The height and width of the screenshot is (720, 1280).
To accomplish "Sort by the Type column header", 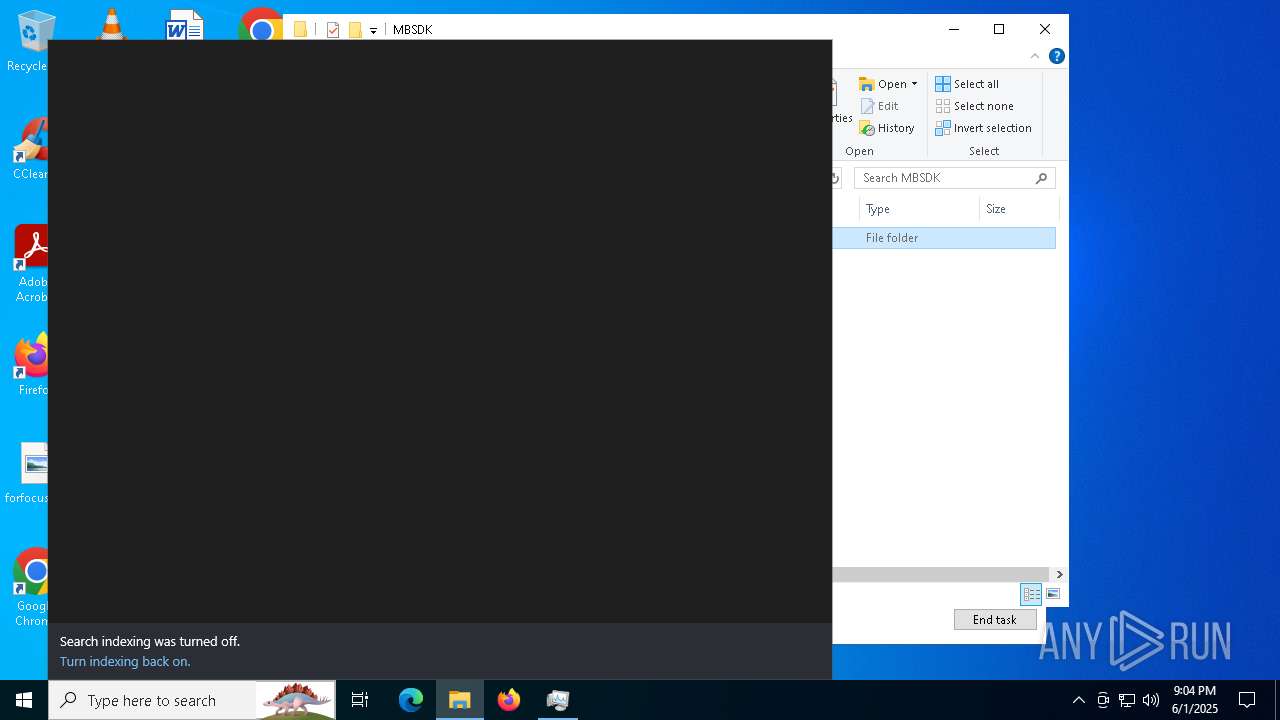I will coord(918,209).
